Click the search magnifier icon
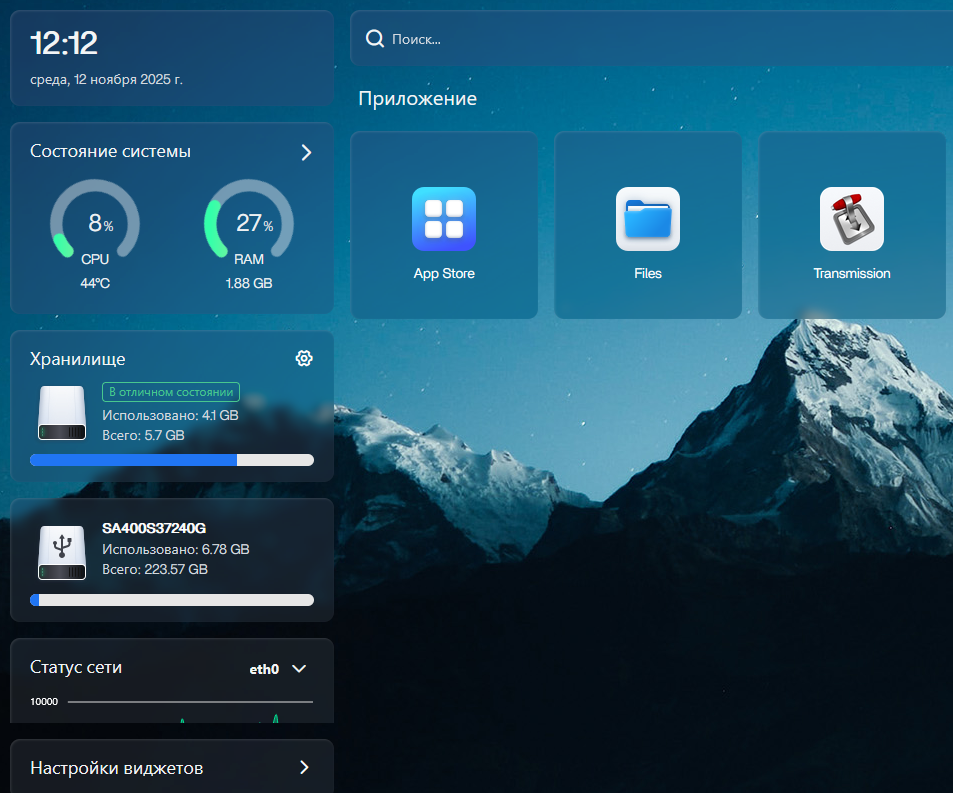 (x=374, y=39)
